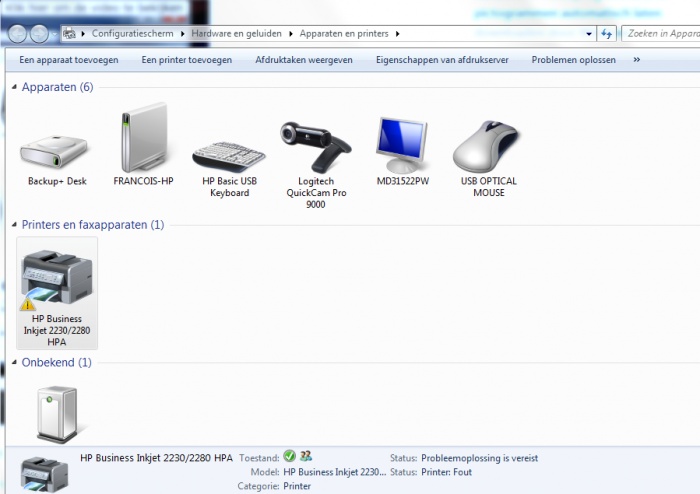Click the 'Logitech QuickCam Pro 9000' label

[x=316, y=193]
